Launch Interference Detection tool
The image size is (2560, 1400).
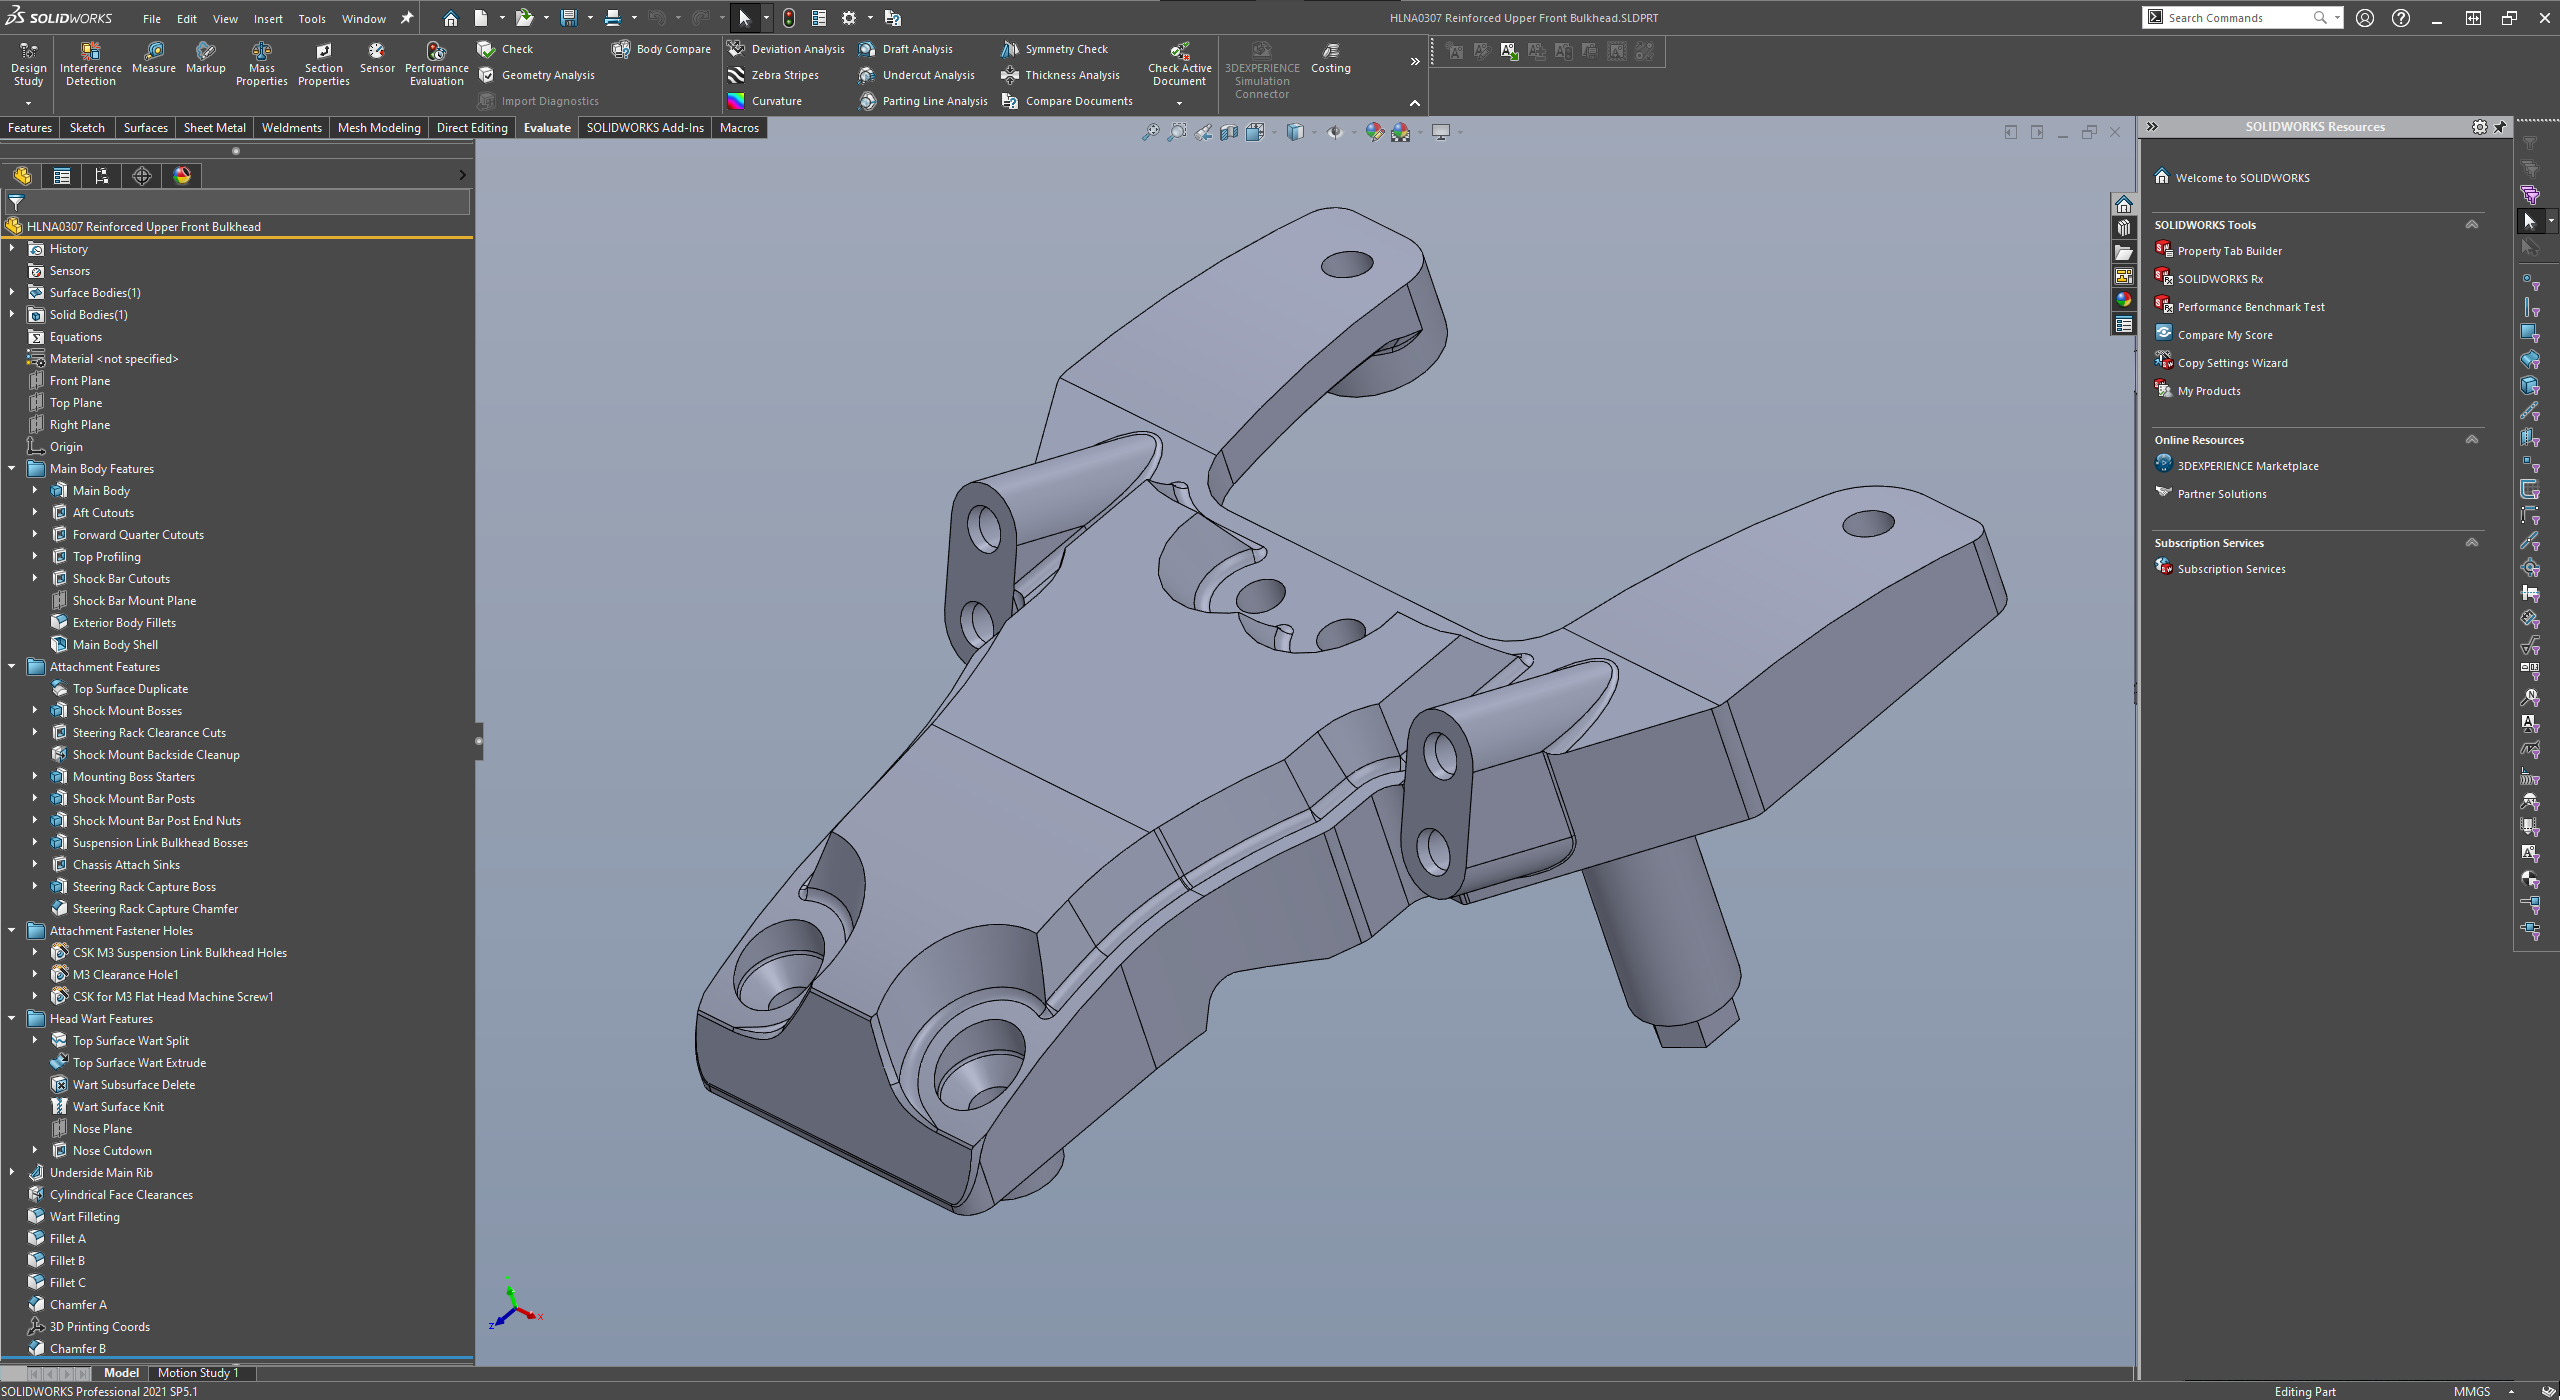(x=90, y=64)
